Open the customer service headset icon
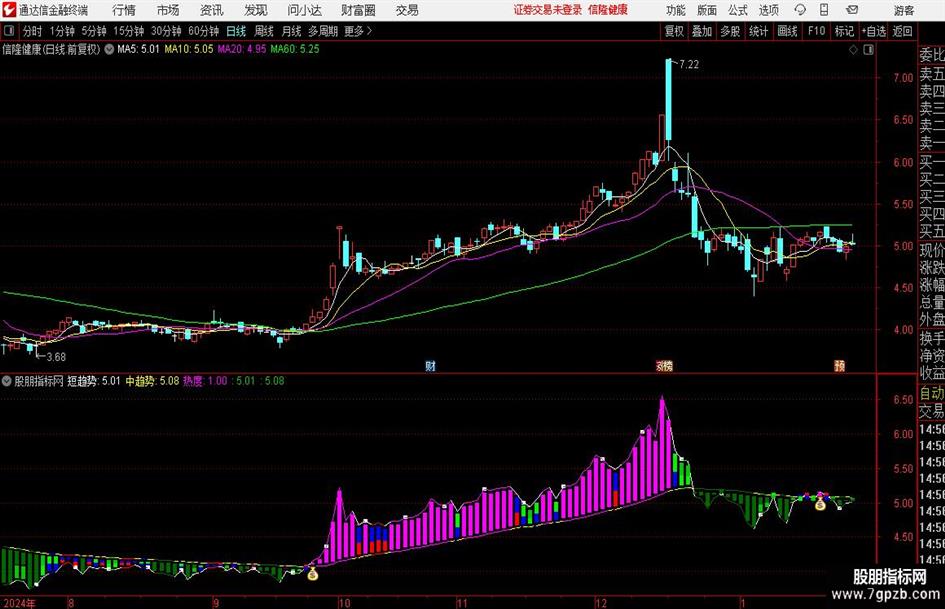Screen dimensions: 945x609 [x=800, y=10]
